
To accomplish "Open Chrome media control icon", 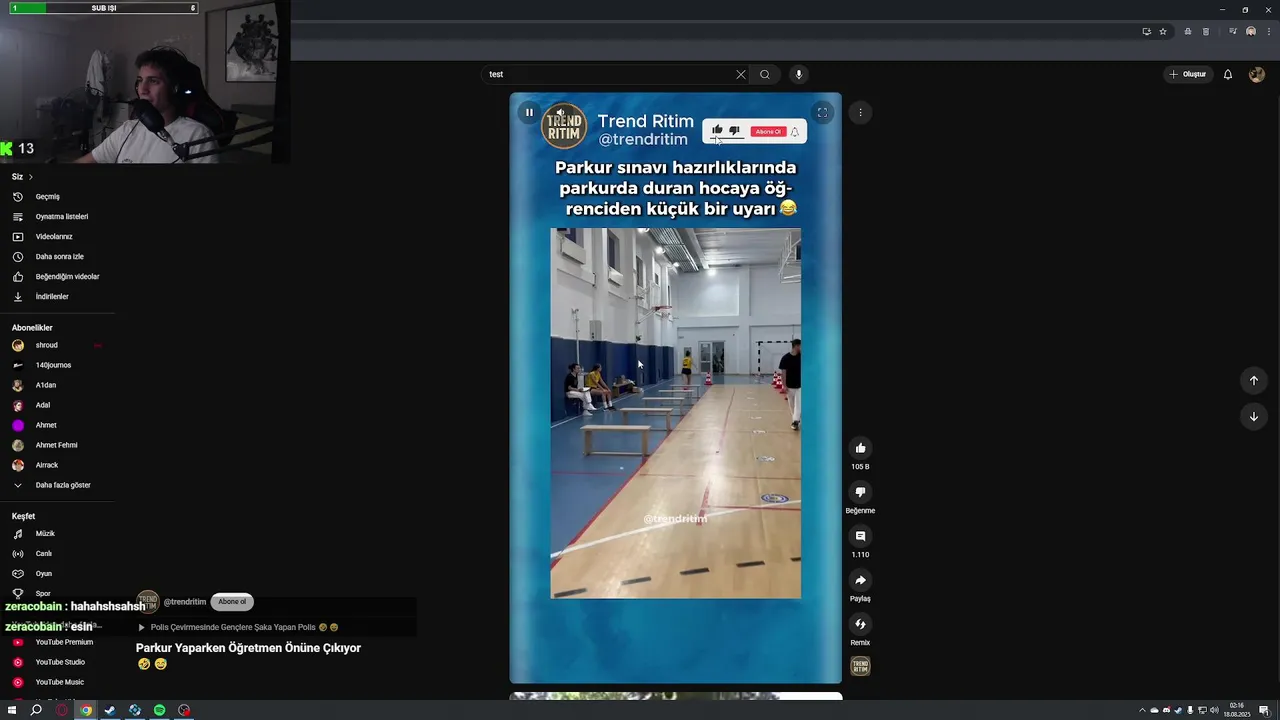I will pyautogui.click(x=1233, y=32).
